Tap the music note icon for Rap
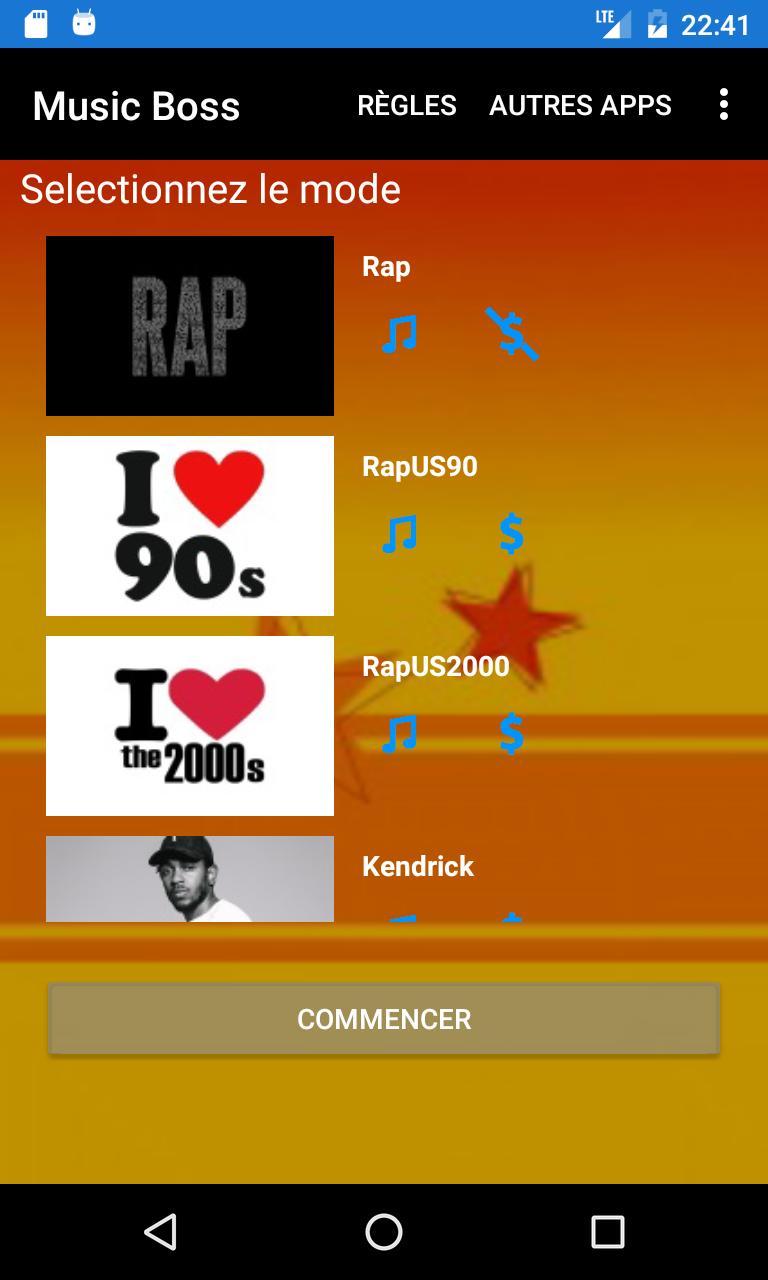Viewport: 768px width, 1280px height. (399, 334)
